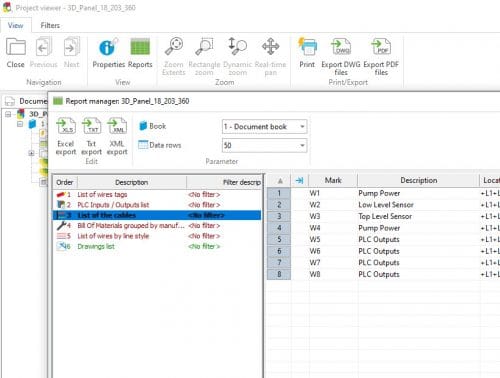Select 'Bill Of Materials grouped by manuf...' report
This screenshot has height=378, width=500.
(x=131, y=226)
